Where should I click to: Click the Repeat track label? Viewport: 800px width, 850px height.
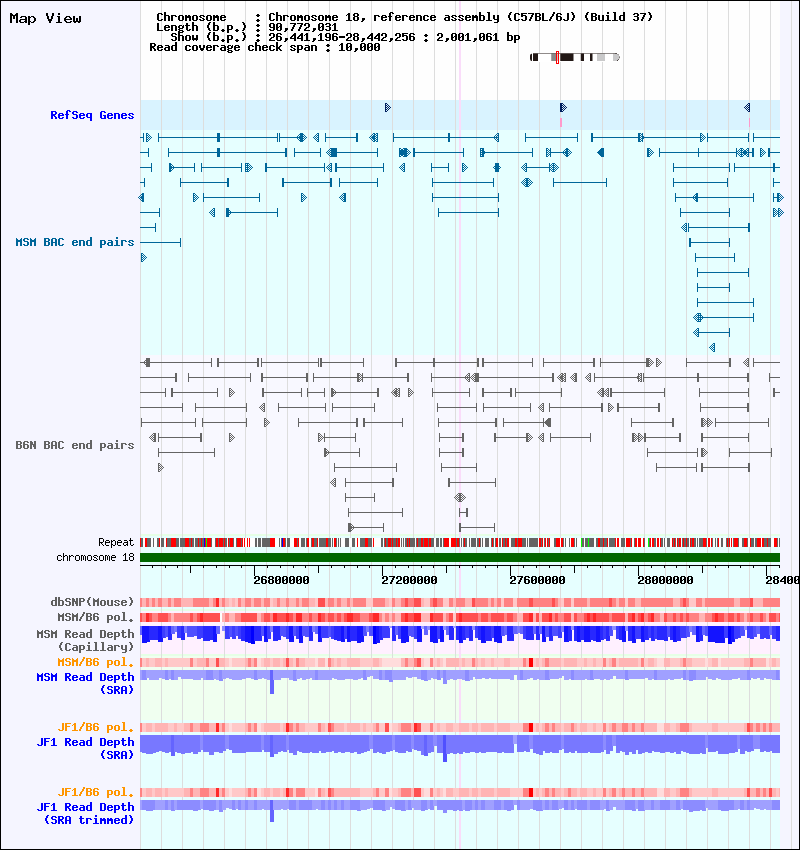click(116, 542)
